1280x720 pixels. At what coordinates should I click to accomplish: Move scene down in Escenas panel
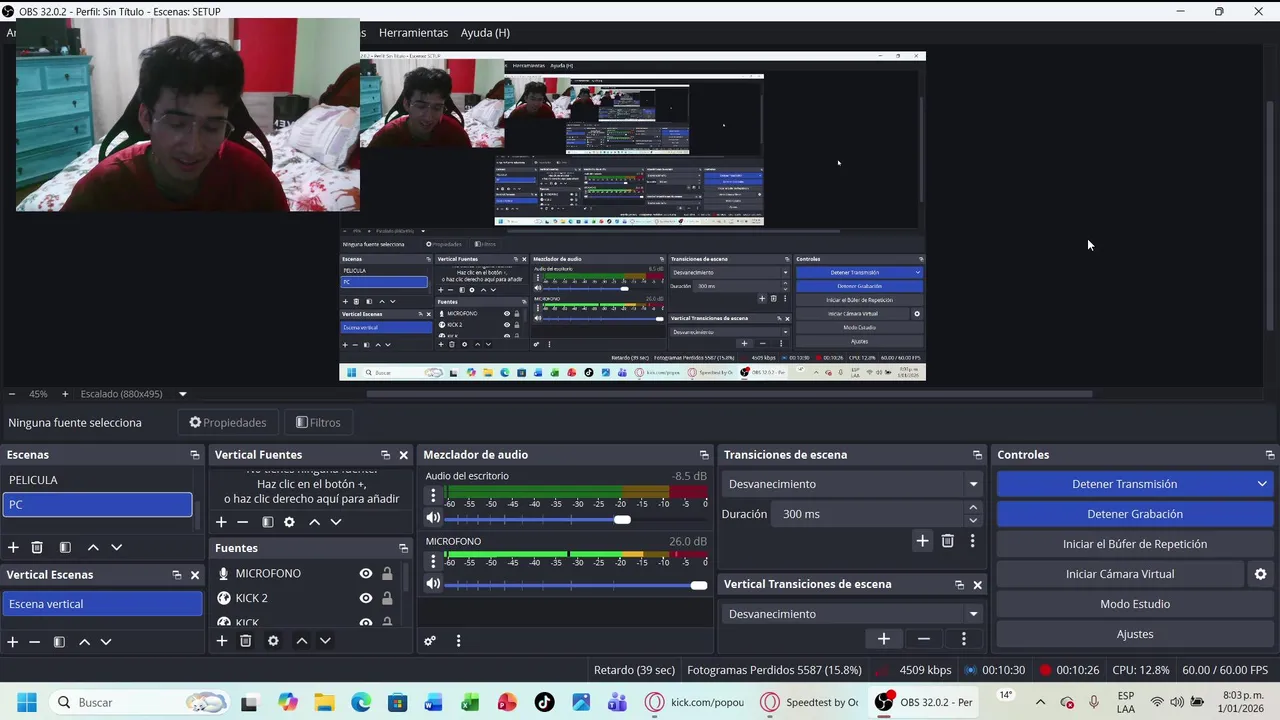click(116, 547)
